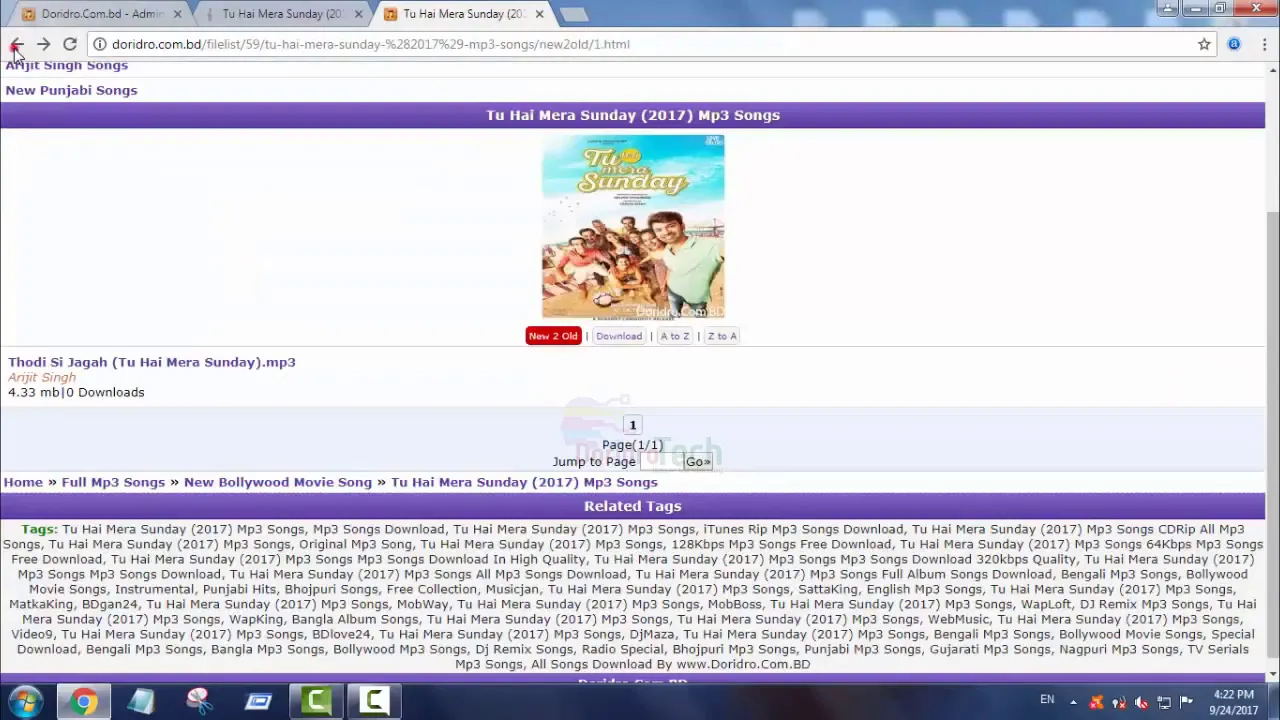Viewport: 1280px width, 720px height.
Task: Open Snipping Tool on the taskbar
Action: click(x=199, y=701)
